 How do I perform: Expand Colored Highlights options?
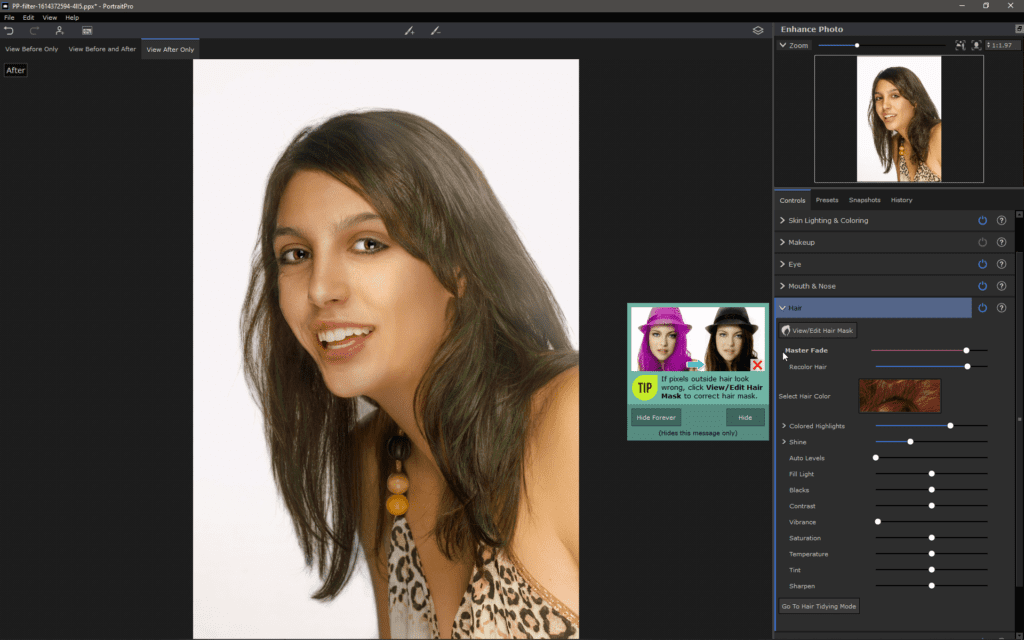click(x=784, y=426)
